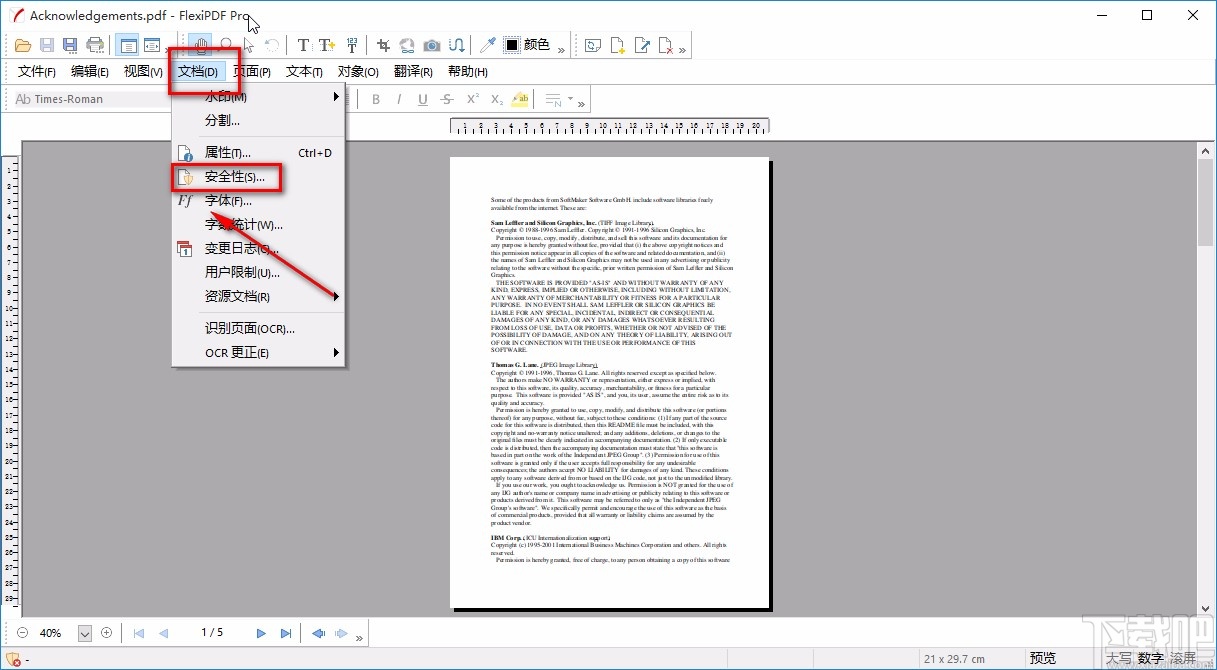Image resolution: width=1217 pixels, height=670 pixels.
Task: Open the 对象 menu
Action: (358, 72)
